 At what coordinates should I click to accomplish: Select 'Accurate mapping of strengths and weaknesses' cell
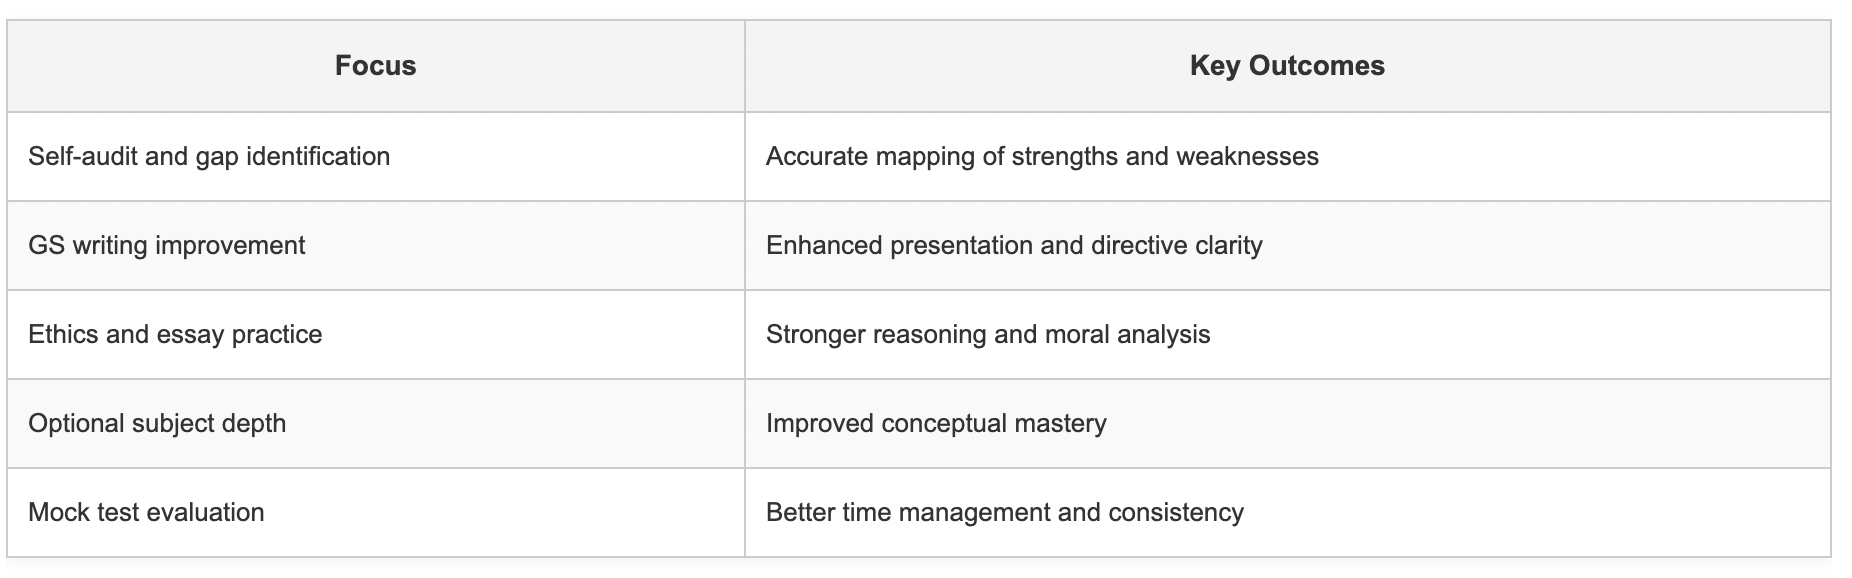click(1042, 157)
